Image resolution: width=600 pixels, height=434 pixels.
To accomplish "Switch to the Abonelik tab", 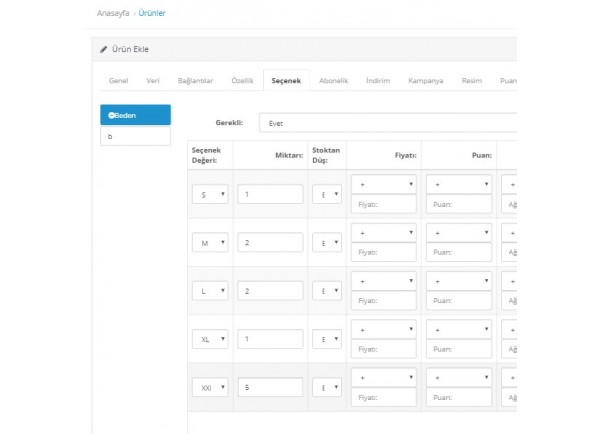I will (x=334, y=81).
